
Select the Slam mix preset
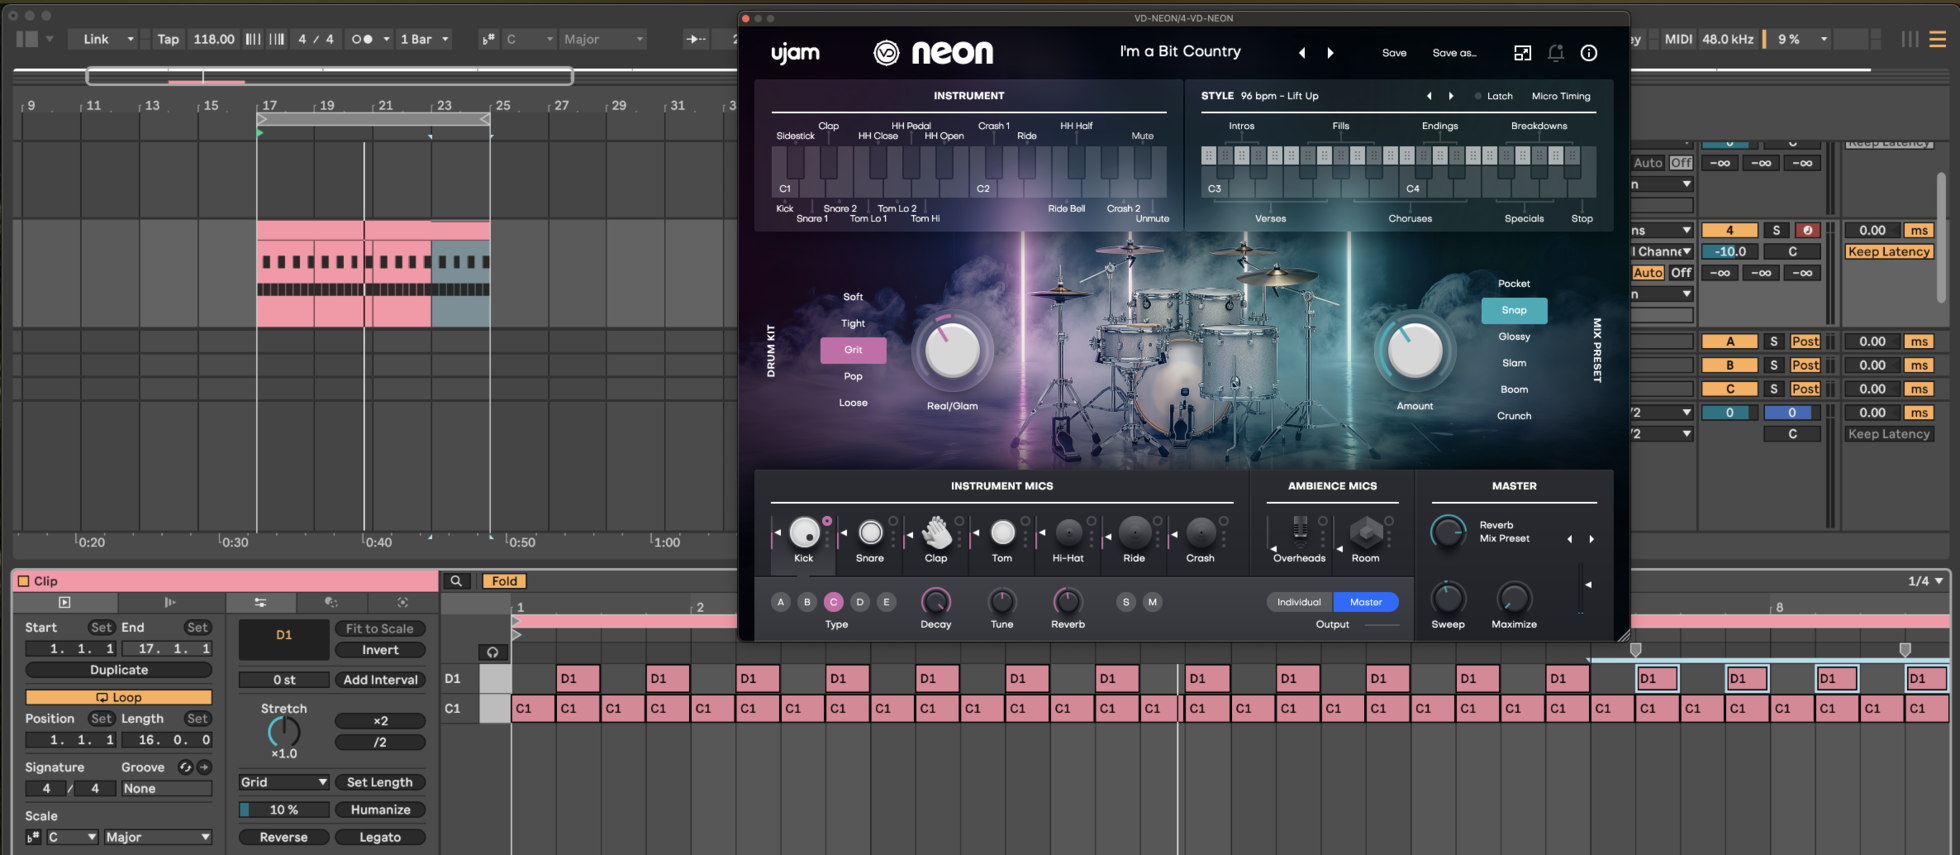tap(1514, 363)
